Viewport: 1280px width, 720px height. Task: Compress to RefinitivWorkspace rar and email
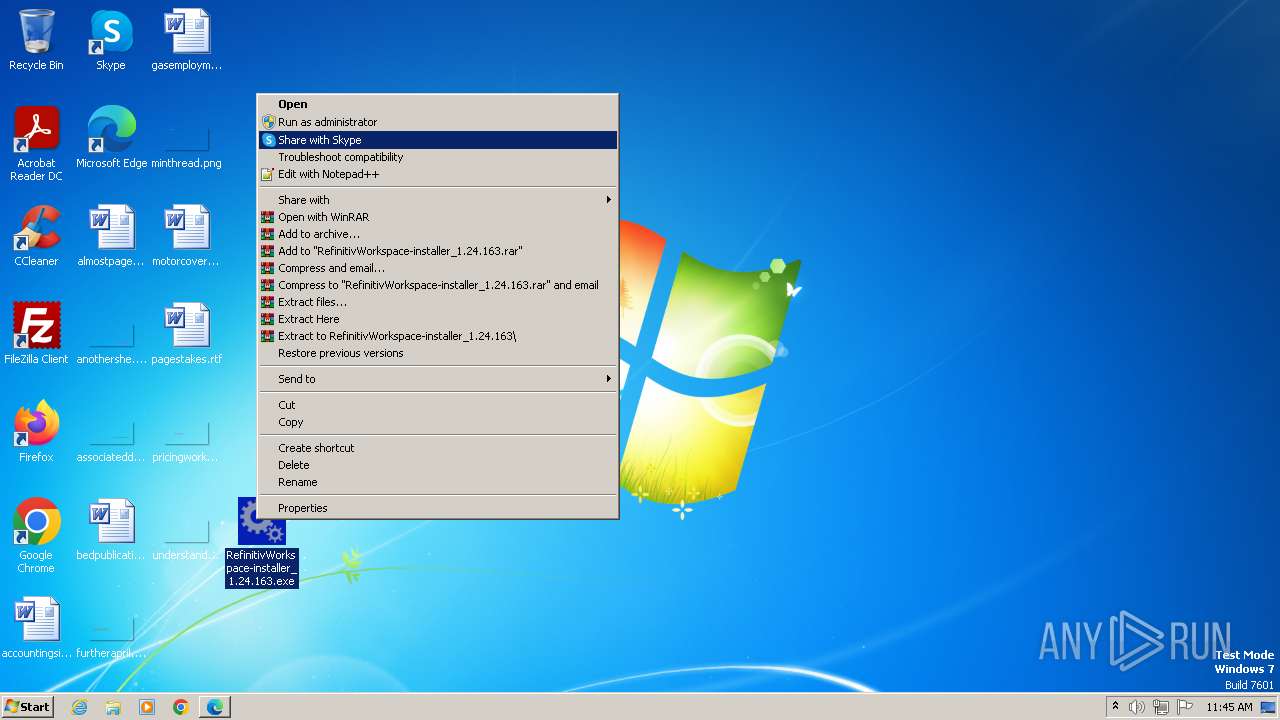pyautogui.click(x=438, y=285)
